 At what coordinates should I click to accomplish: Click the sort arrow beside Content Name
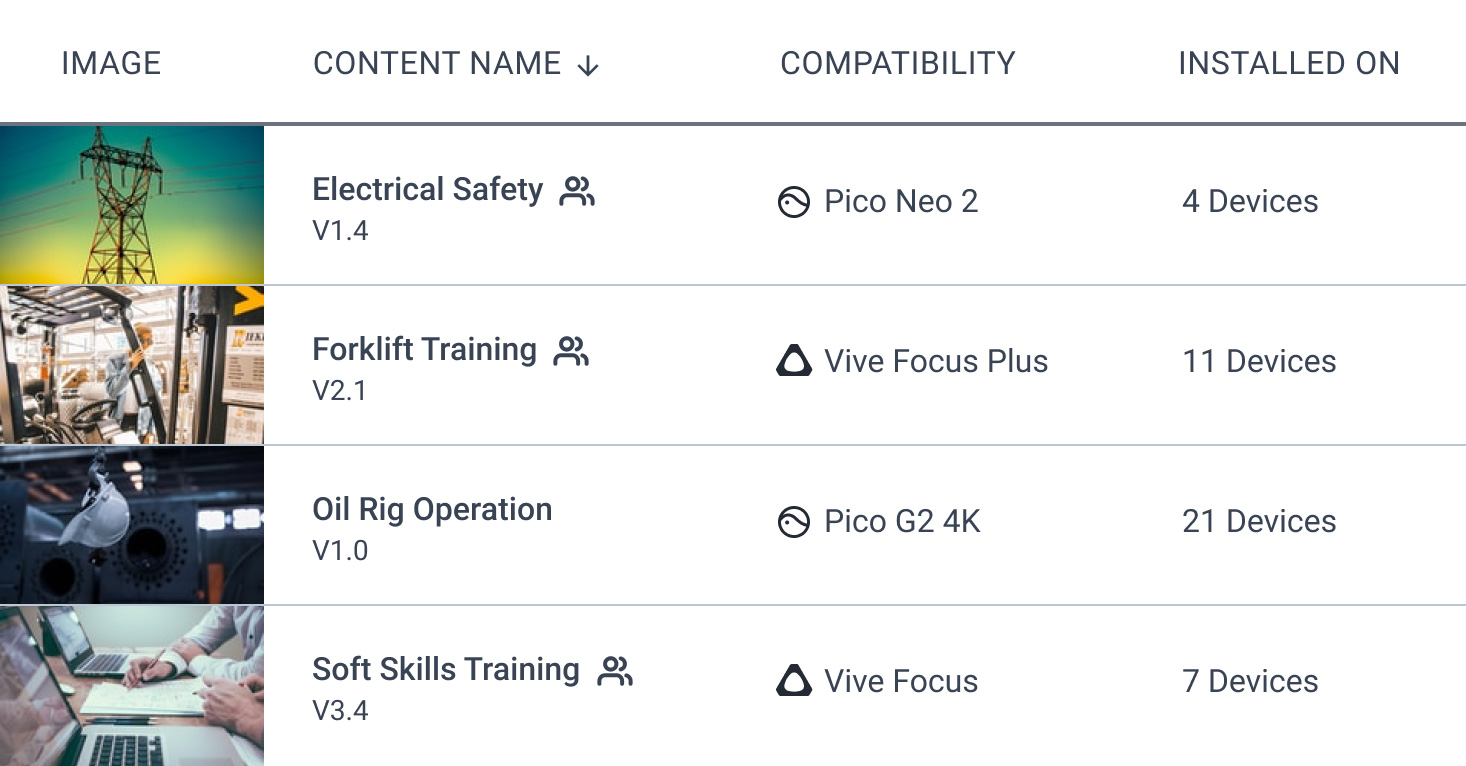(x=588, y=65)
